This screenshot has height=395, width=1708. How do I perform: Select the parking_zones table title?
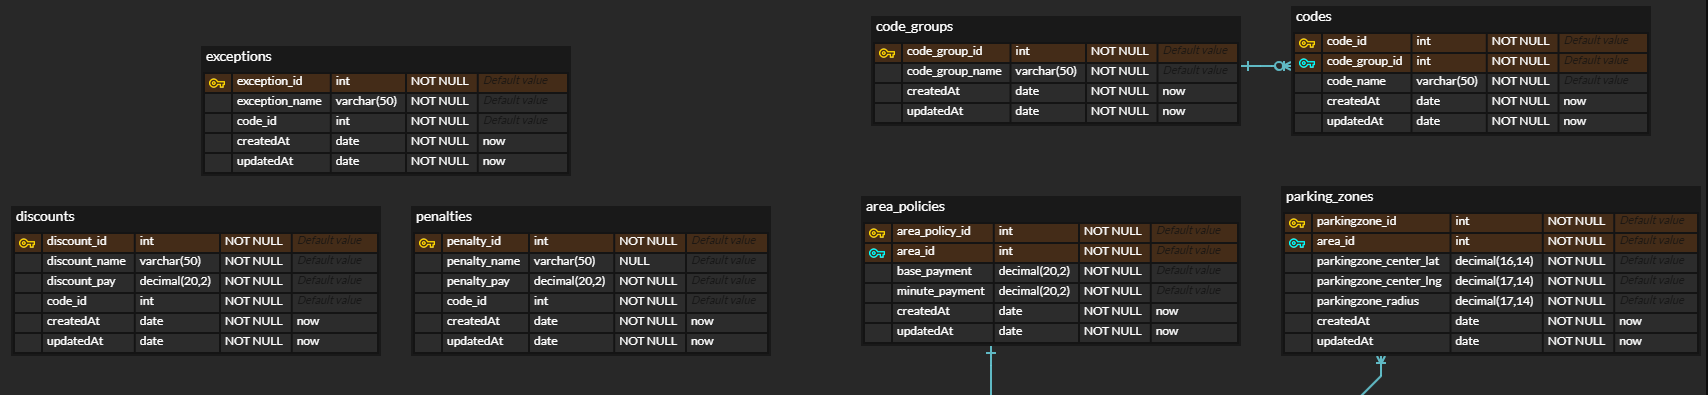[x=1329, y=197]
